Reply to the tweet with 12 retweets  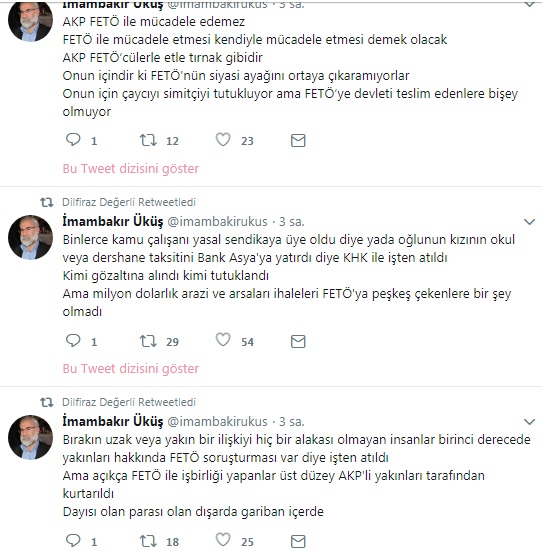(73, 140)
